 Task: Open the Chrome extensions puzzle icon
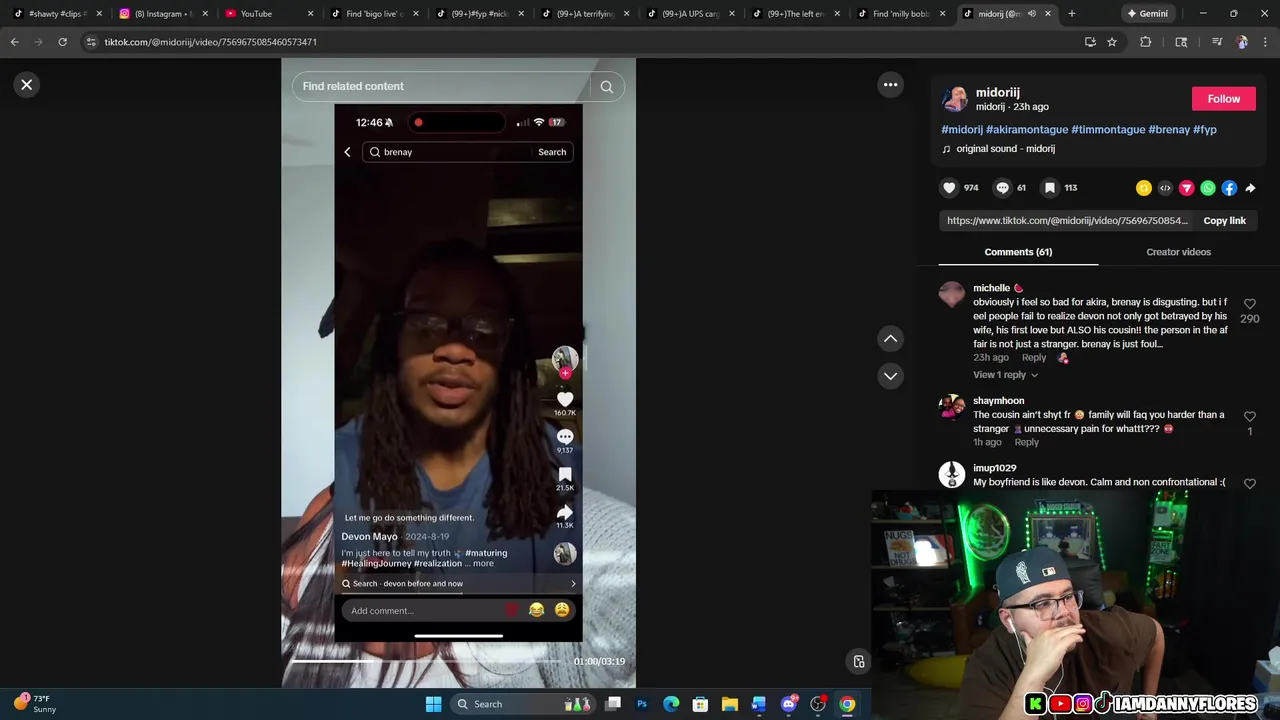click(x=1145, y=42)
